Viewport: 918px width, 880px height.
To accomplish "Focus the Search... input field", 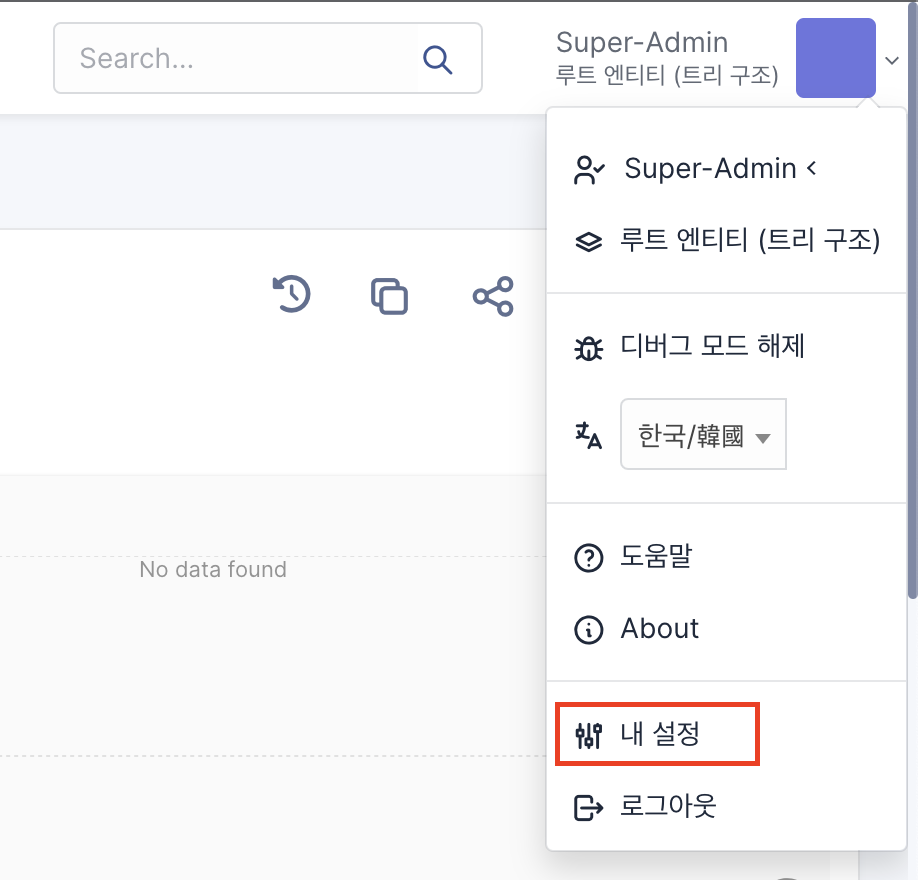I will [x=268, y=58].
